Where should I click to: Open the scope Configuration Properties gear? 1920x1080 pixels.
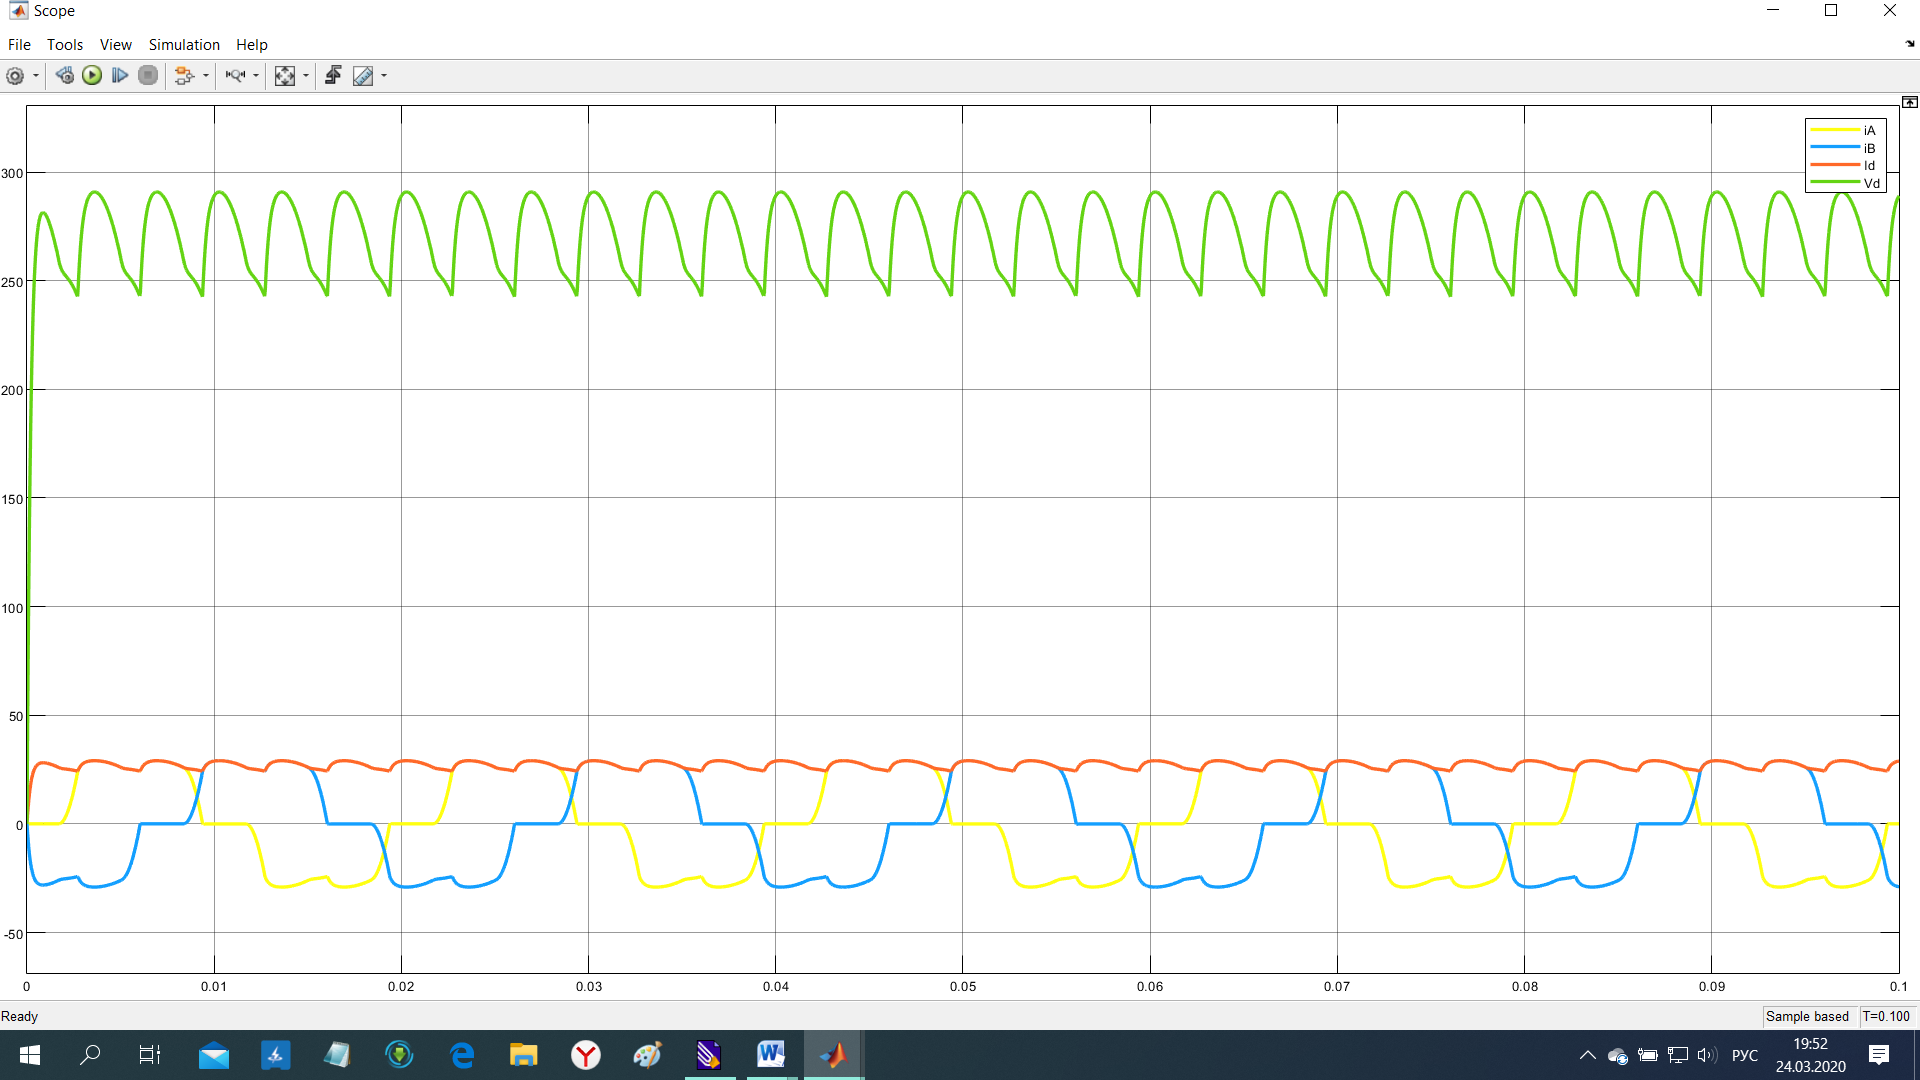pos(15,76)
